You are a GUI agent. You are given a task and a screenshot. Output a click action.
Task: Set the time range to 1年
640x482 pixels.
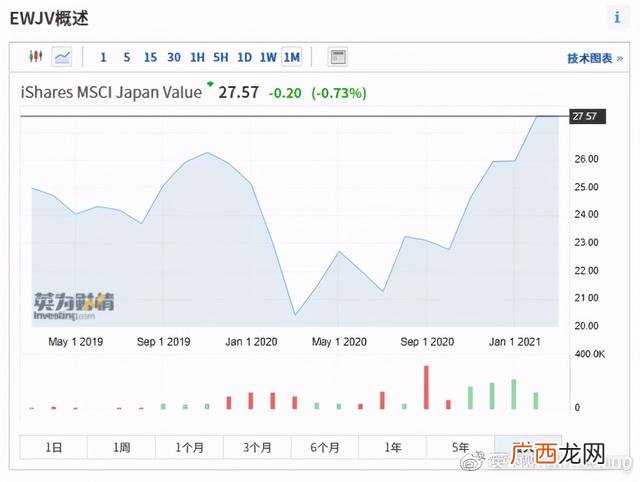(393, 447)
